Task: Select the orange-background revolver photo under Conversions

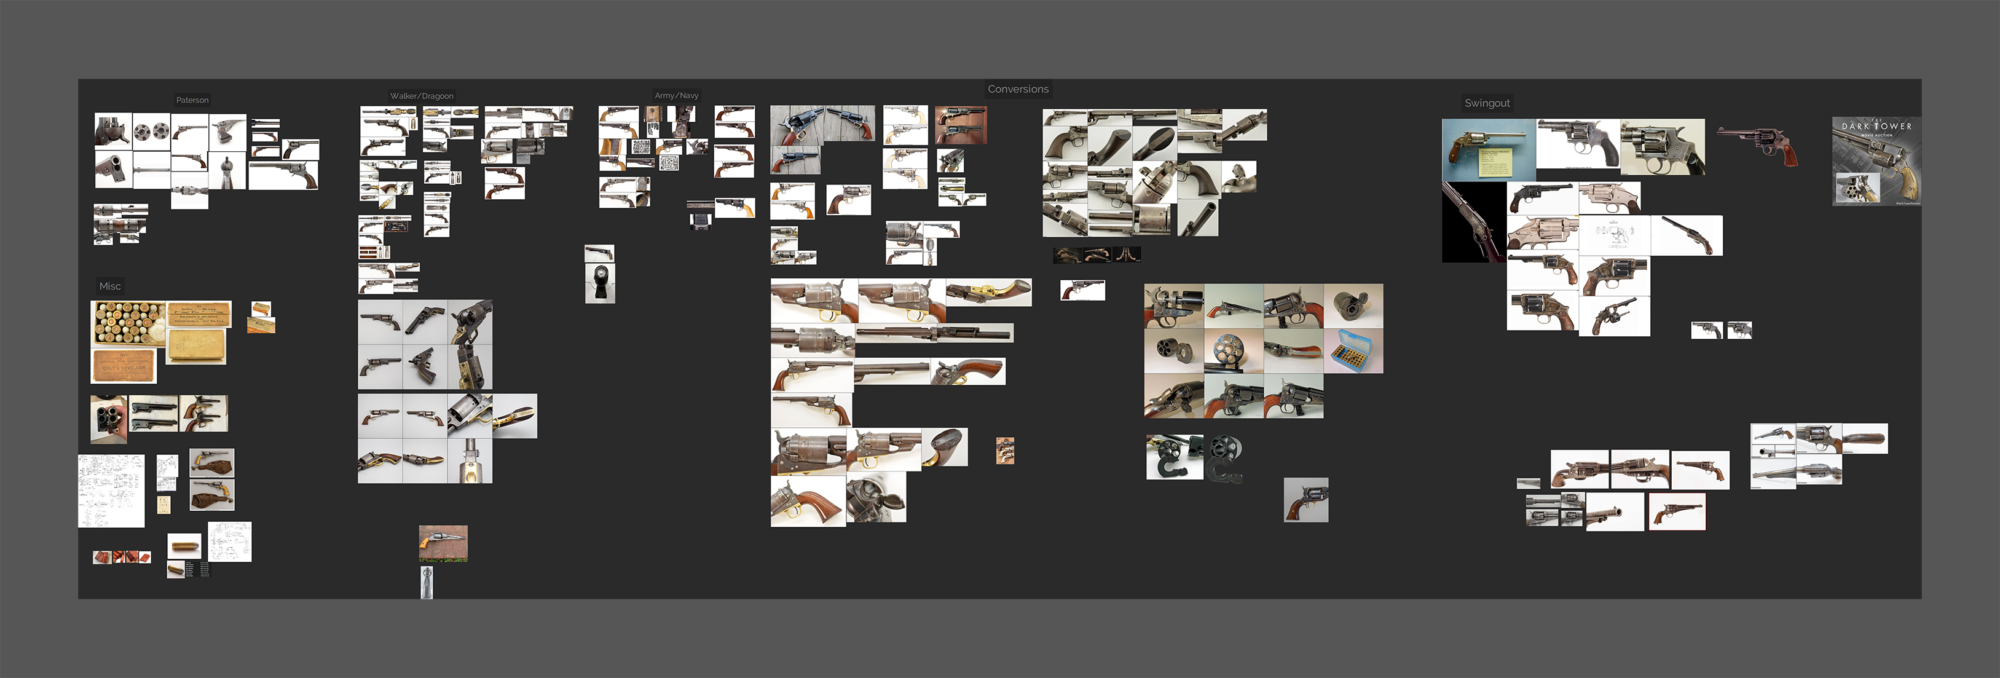Action: (x=961, y=126)
